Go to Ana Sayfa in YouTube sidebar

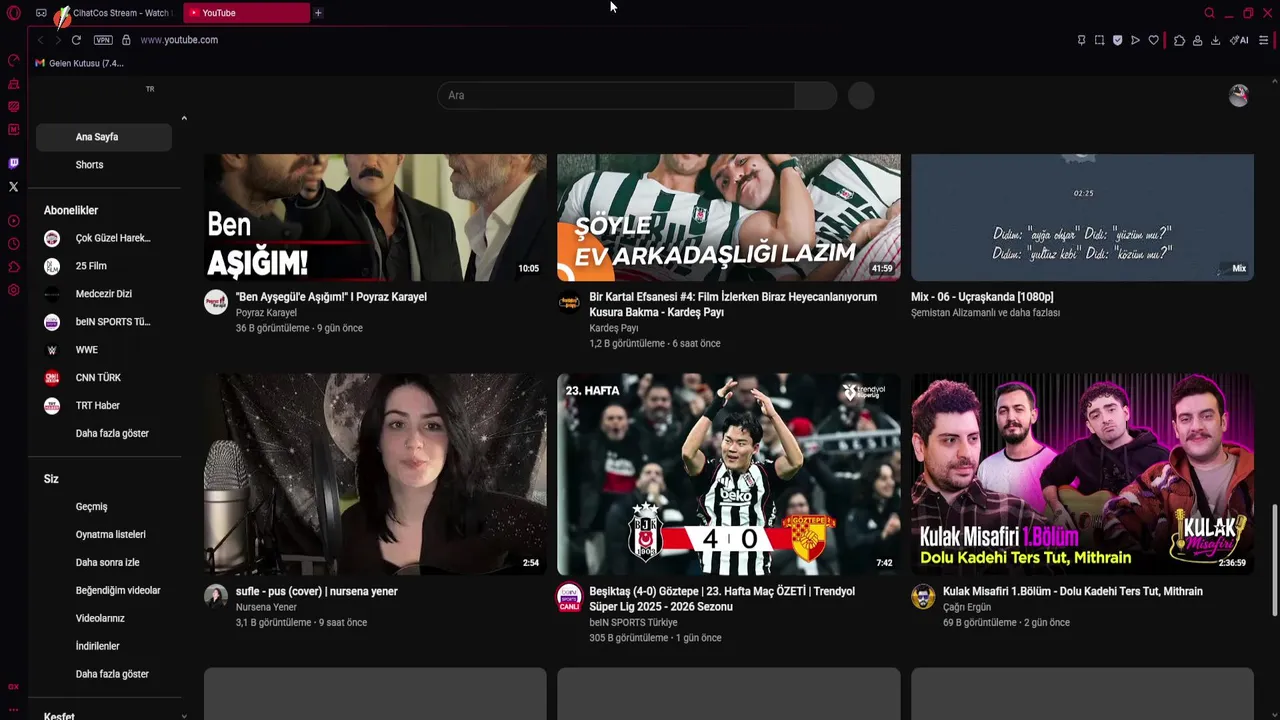[x=104, y=137]
